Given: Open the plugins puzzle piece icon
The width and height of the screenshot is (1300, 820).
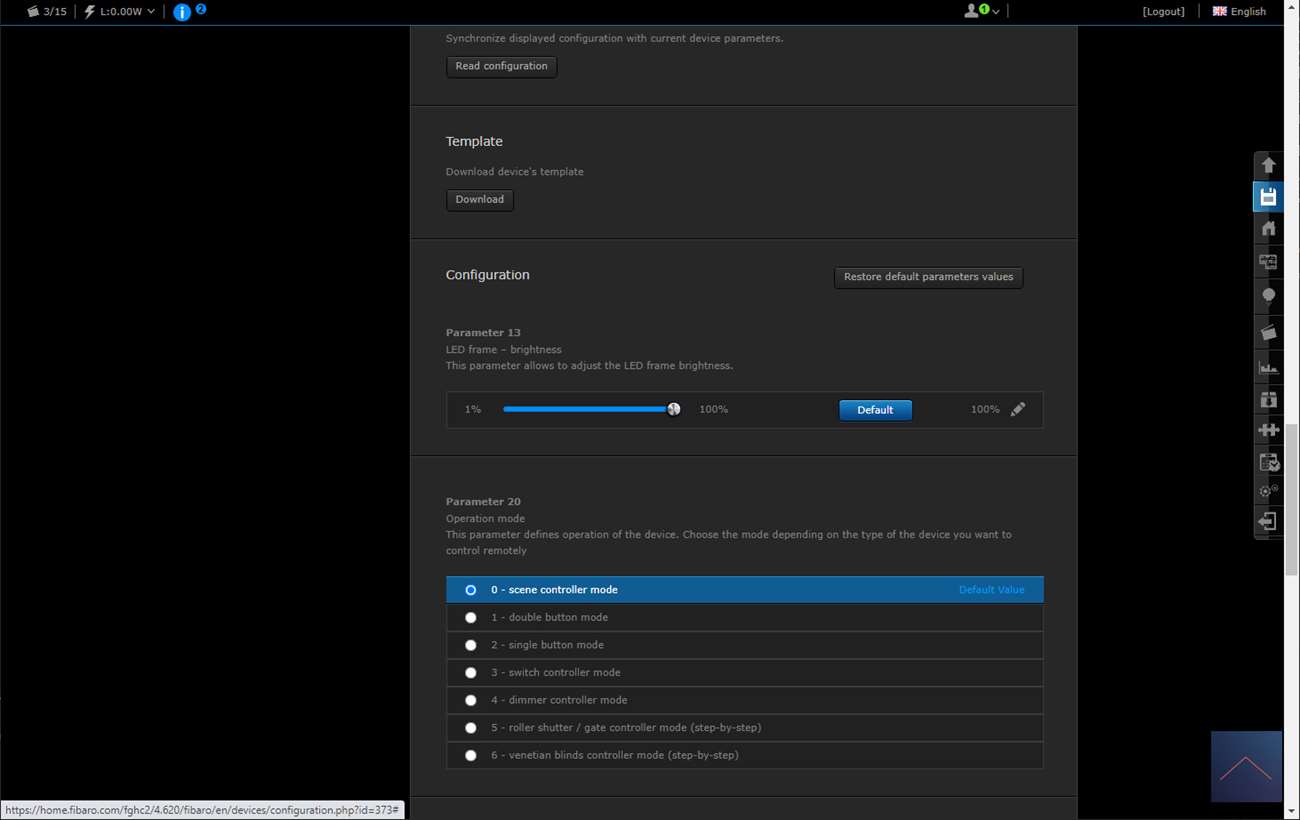Looking at the screenshot, I should tap(1268, 430).
